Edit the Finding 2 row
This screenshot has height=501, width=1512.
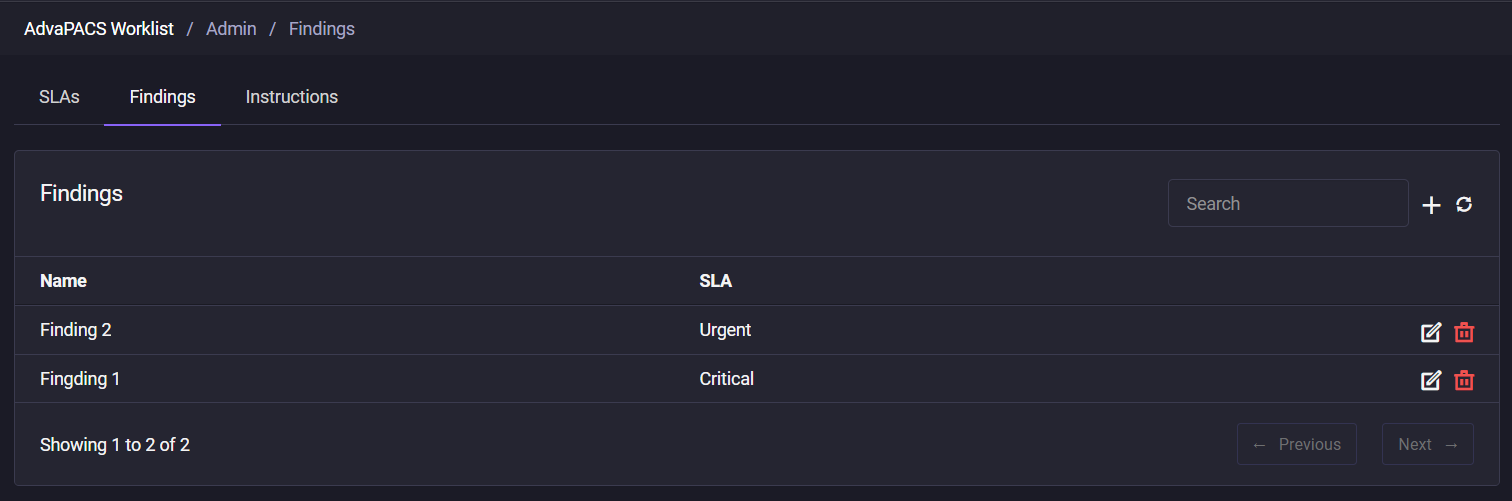pyautogui.click(x=1431, y=332)
